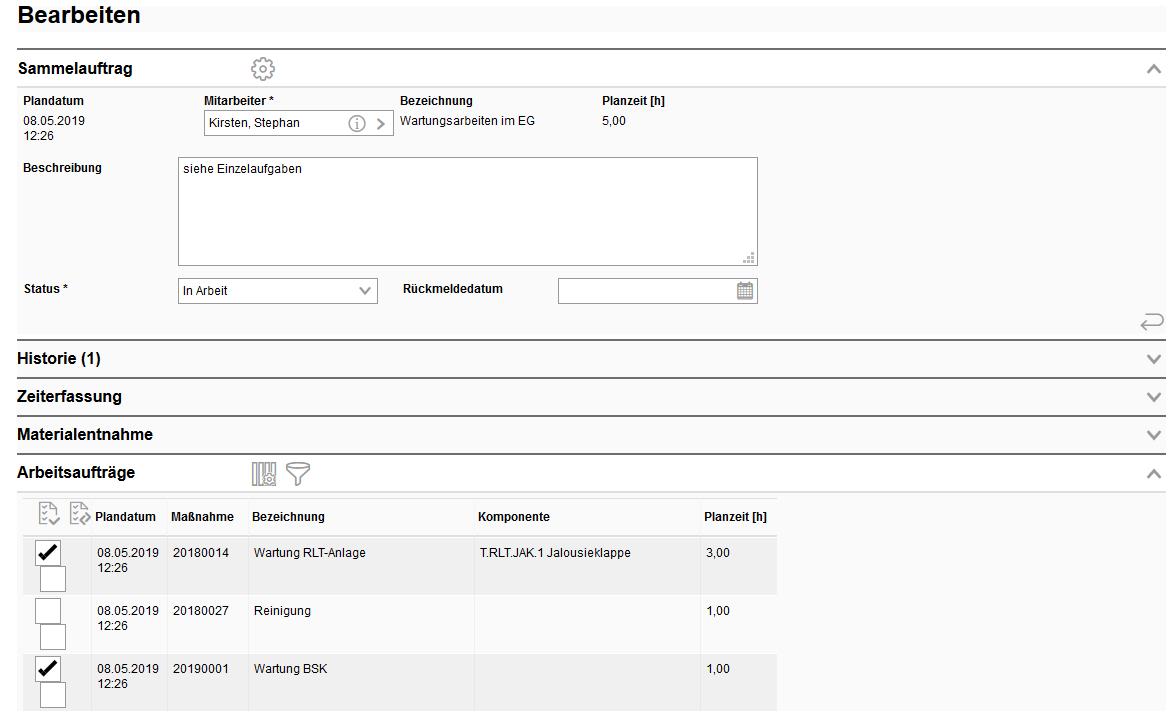1166x711 pixels.
Task: Open the Status dropdown showing In Arbeit
Action: pyautogui.click(x=278, y=291)
